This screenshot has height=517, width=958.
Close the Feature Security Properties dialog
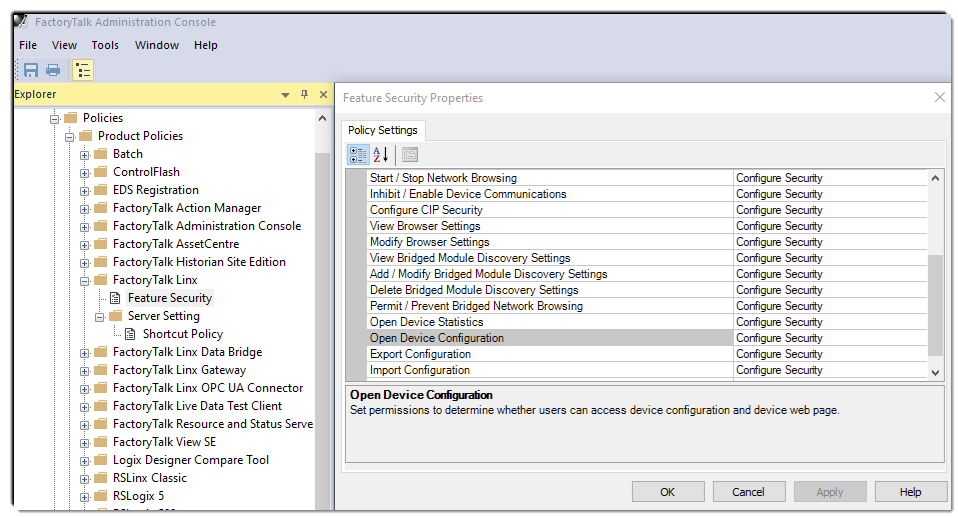940,97
